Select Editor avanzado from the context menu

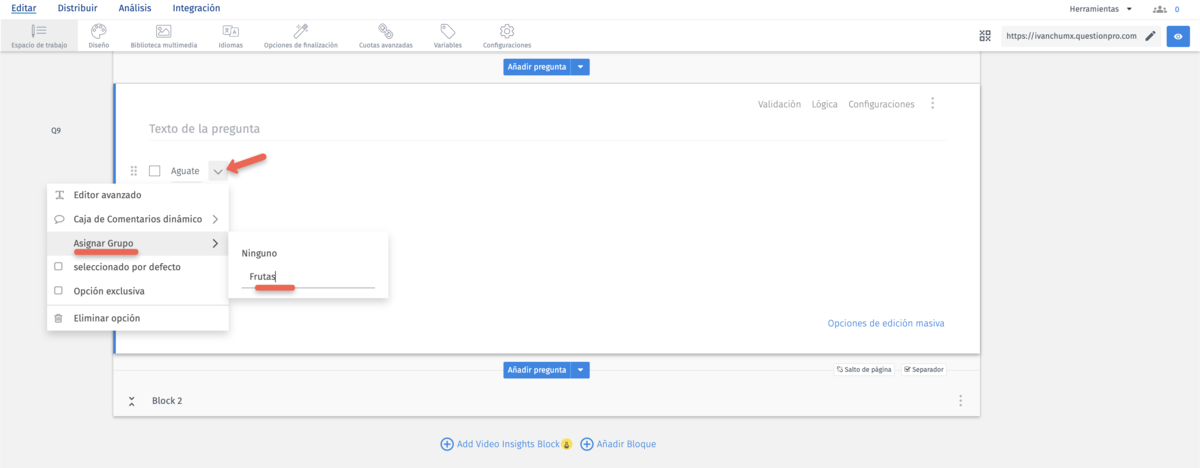[x=138, y=195]
